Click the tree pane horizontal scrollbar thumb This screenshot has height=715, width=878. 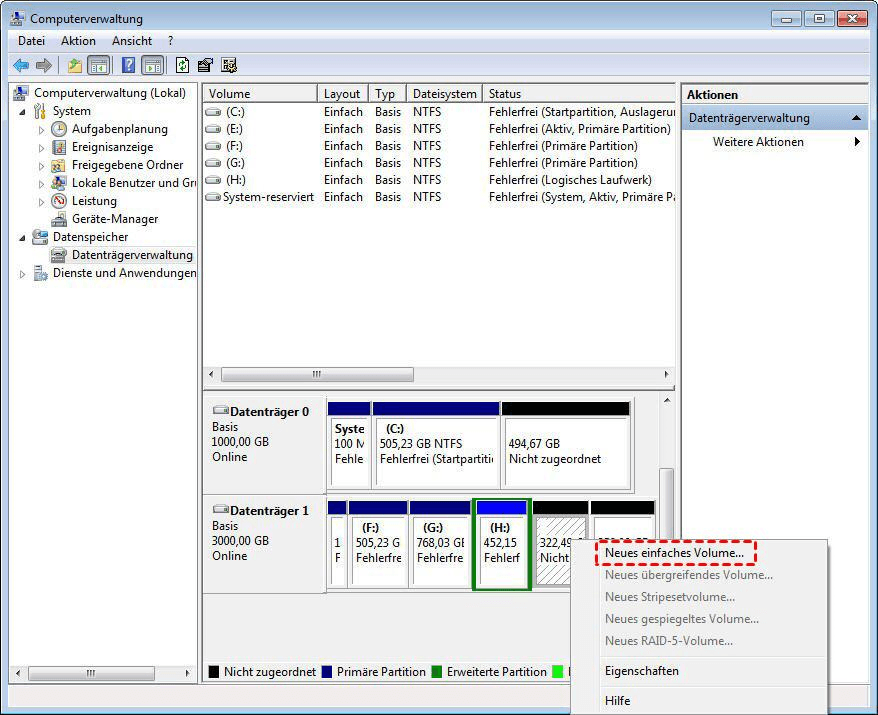[91, 673]
